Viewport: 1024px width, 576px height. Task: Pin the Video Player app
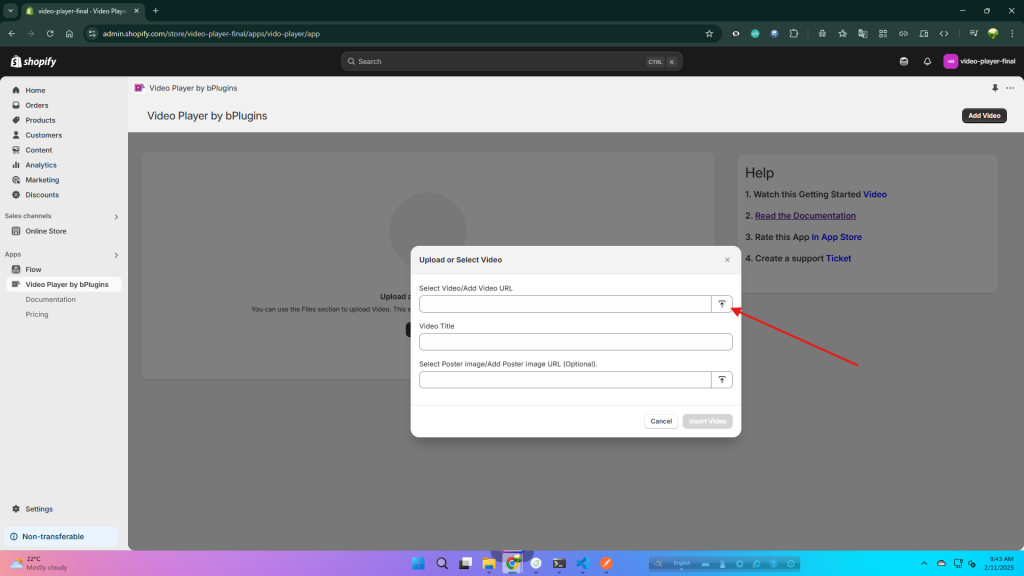[x=995, y=88]
